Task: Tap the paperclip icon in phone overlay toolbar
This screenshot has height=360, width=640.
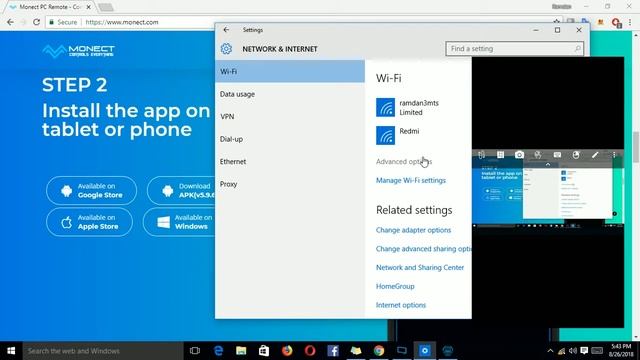Action: (x=482, y=155)
